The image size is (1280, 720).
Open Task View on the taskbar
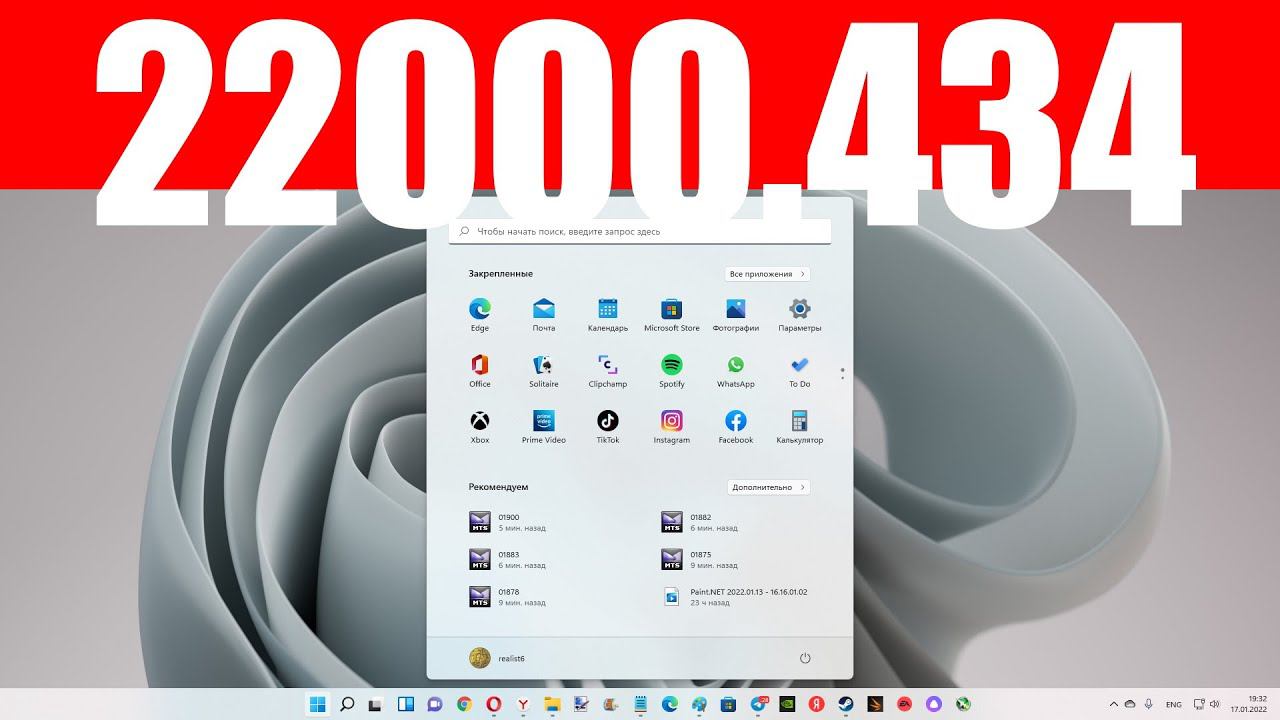375,704
